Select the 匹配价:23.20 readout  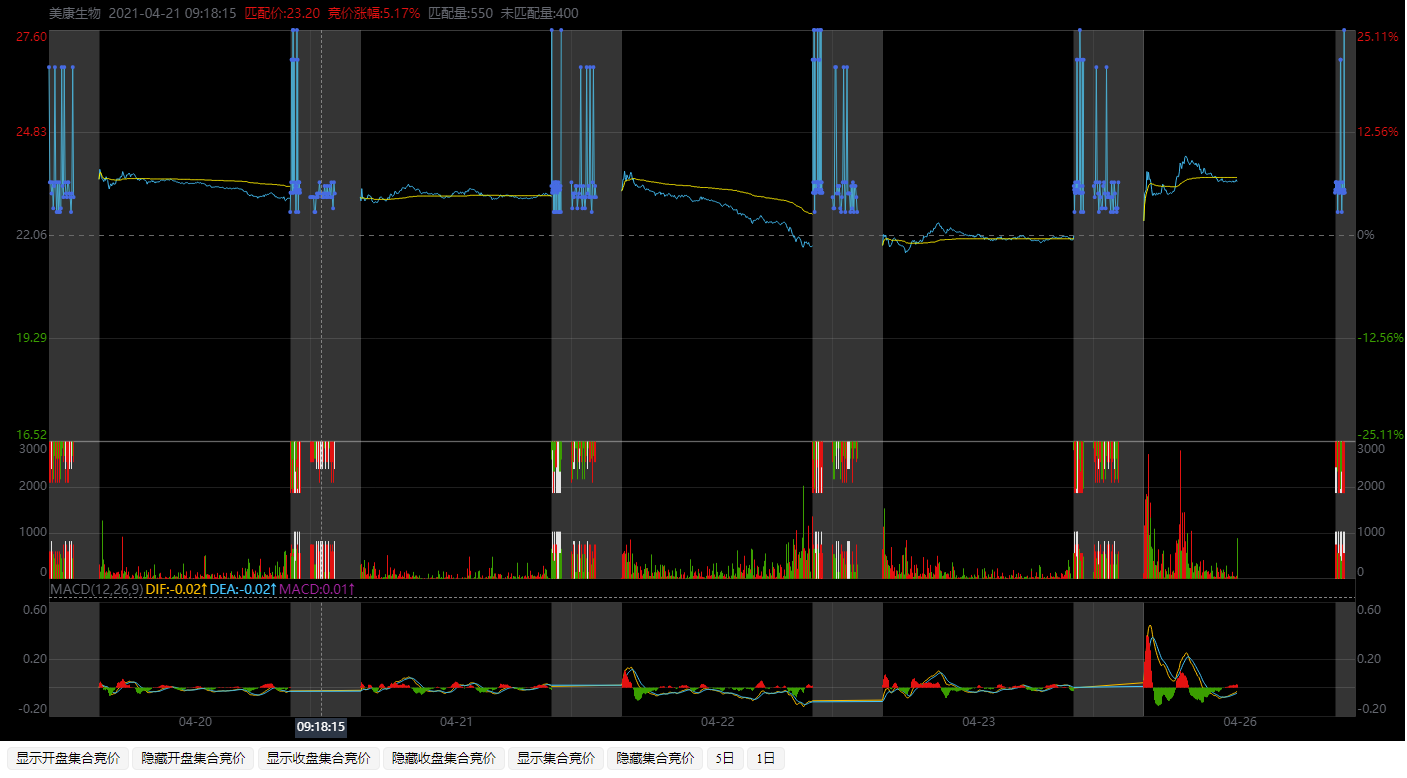[x=283, y=13]
